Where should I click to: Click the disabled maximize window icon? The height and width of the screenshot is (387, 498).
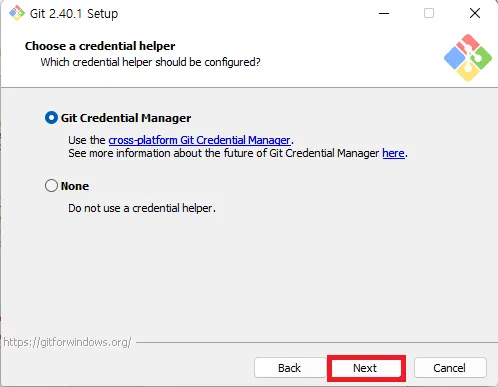429,13
